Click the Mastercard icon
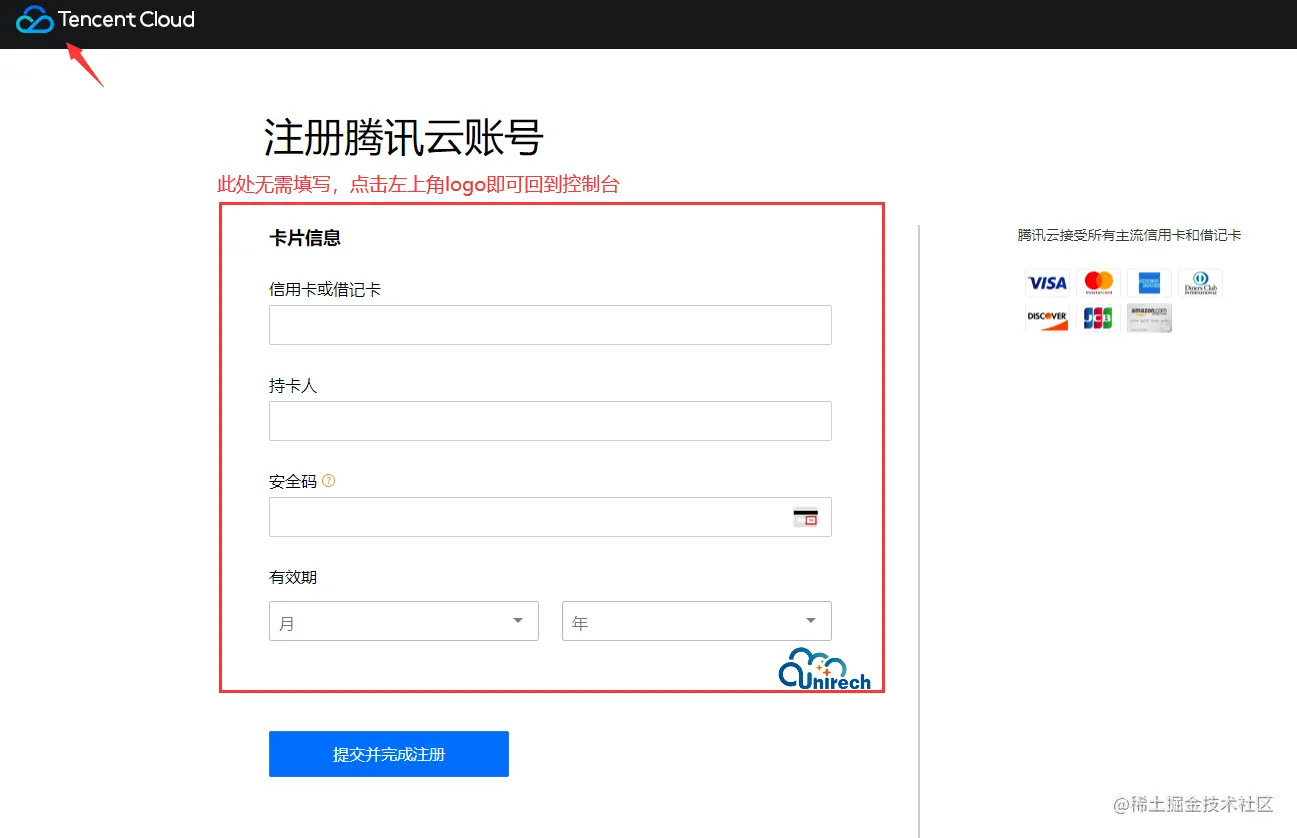The width and height of the screenshot is (1297, 838). click(x=1098, y=283)
